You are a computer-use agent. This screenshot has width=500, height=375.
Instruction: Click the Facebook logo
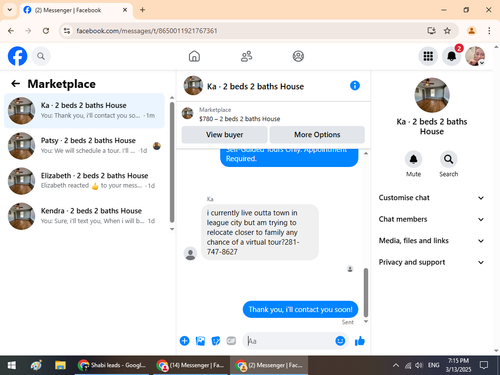(17, 56)
